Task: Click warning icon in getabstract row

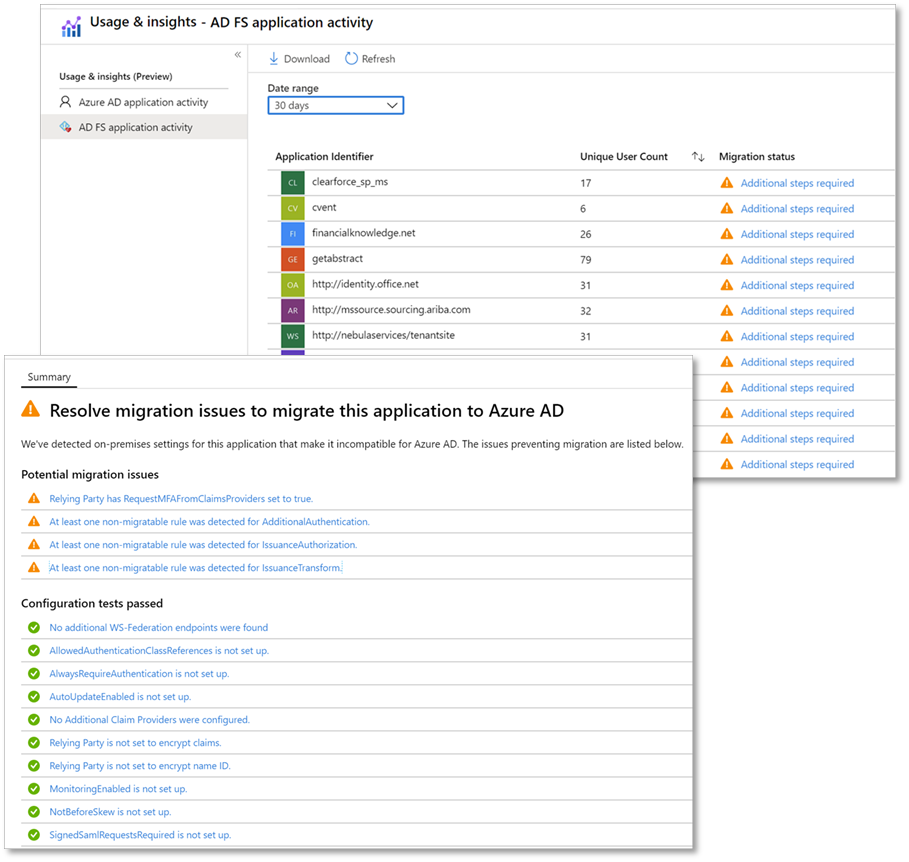Action: [x=726, y=260]
